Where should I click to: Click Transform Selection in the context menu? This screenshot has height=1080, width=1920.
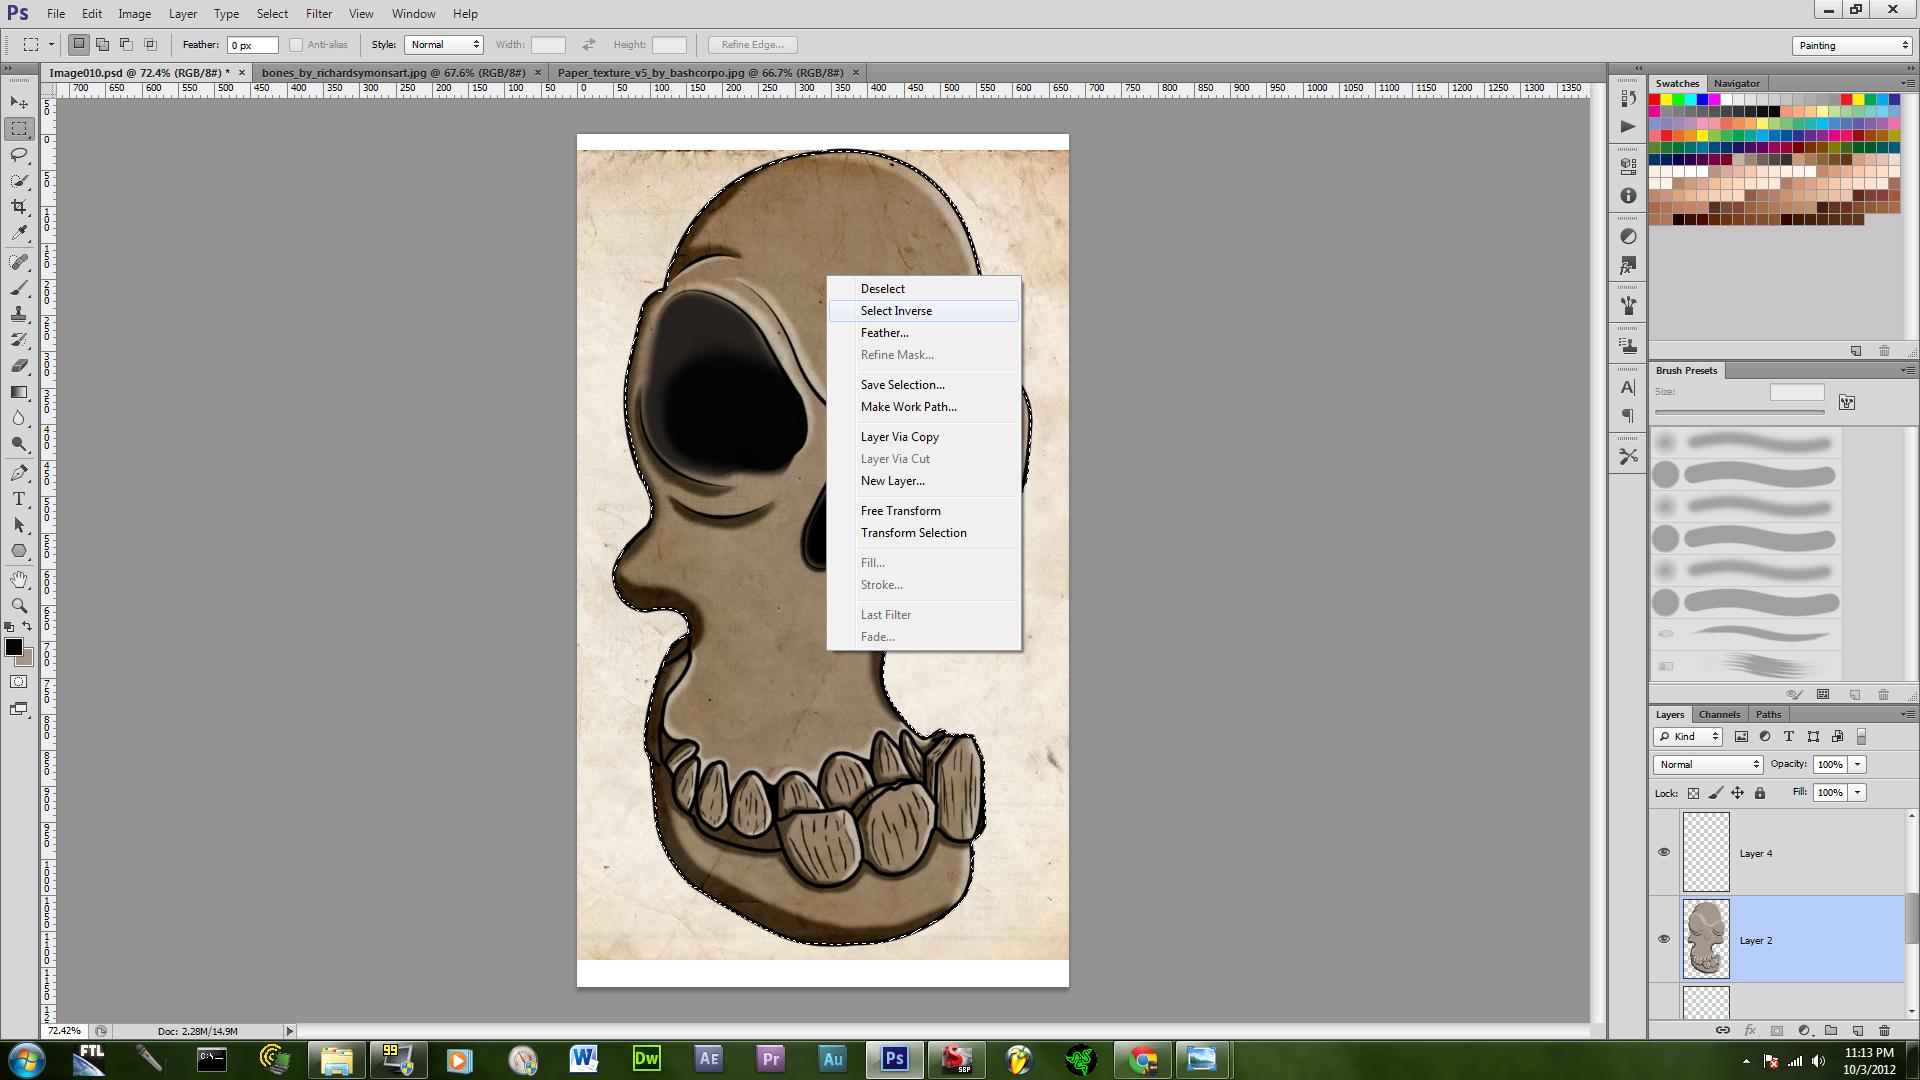(913, 533)
